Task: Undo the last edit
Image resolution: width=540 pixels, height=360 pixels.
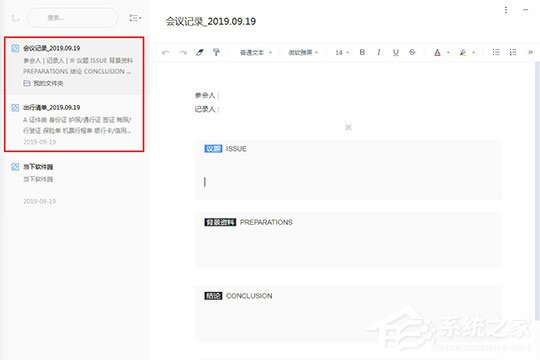Action: click(165, 52)
